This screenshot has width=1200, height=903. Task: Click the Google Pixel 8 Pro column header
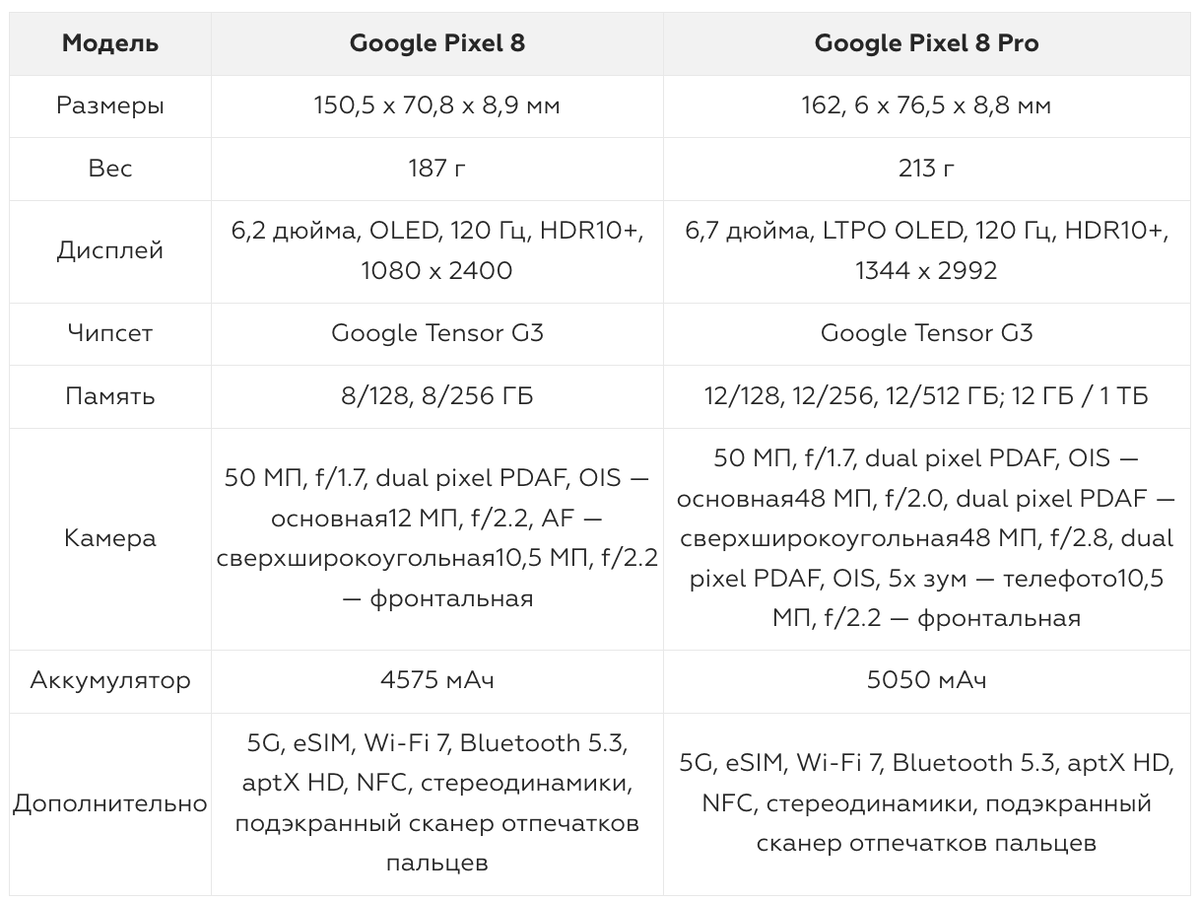point(926,43)
